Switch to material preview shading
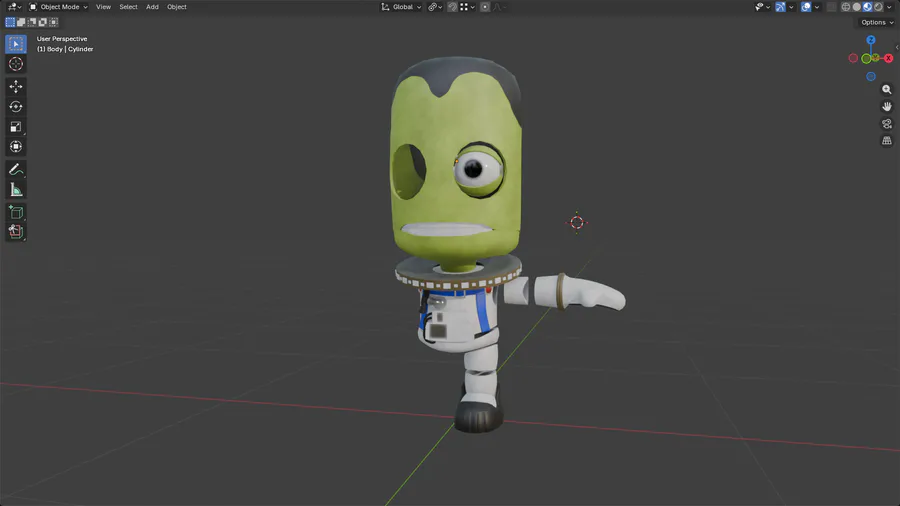Screen dimensions: 900x506 (x=868, y=7)
